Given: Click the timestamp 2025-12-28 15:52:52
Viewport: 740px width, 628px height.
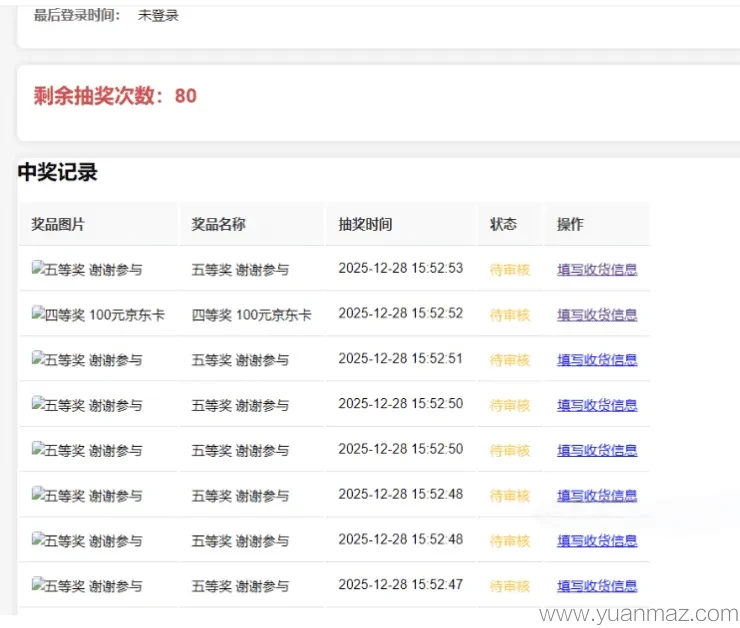Looking at the screenshot, I should [401, 313].
